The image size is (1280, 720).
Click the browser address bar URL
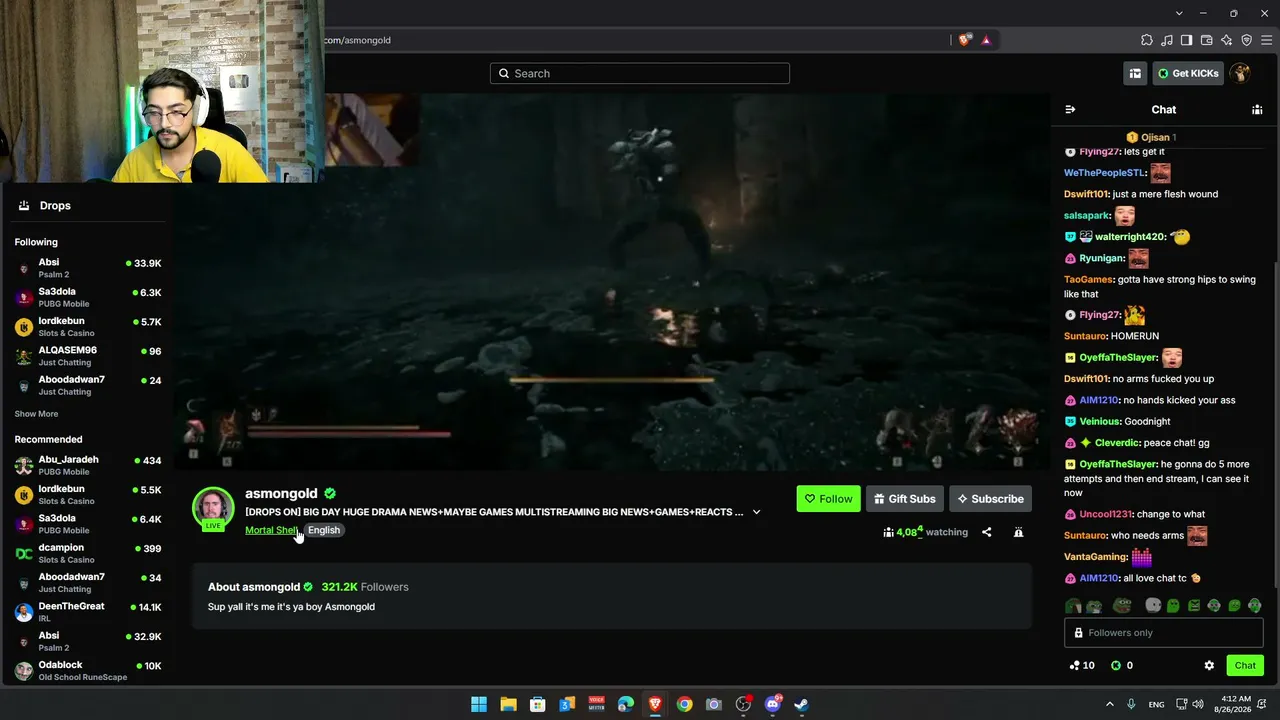[x=357, y=40]
